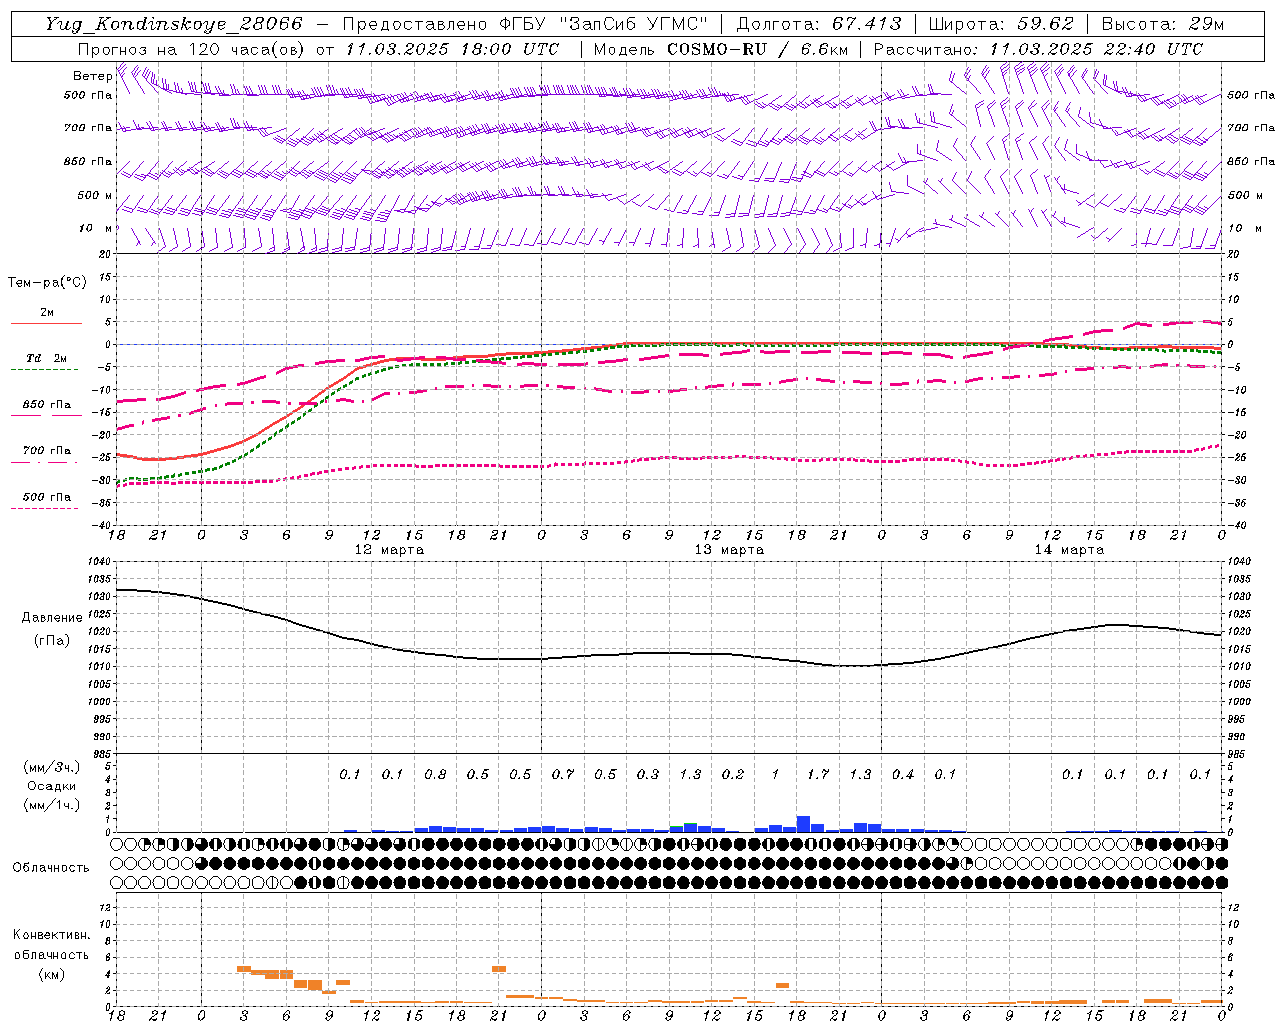Select the 0.8 precipitation value
This screenshot has height=1024, width=1280.
pos(435,775)
